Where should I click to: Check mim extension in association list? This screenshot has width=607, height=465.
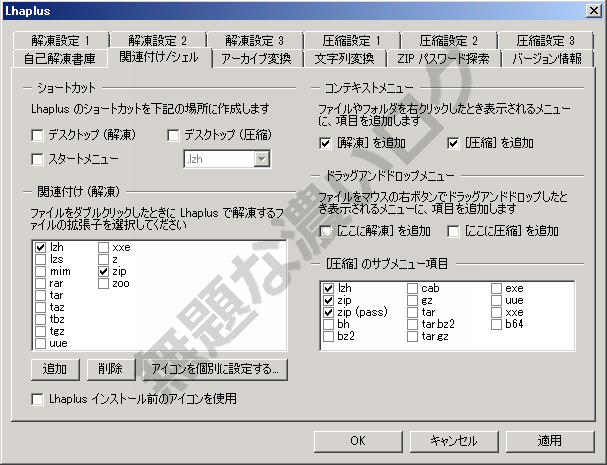[41, 271]
